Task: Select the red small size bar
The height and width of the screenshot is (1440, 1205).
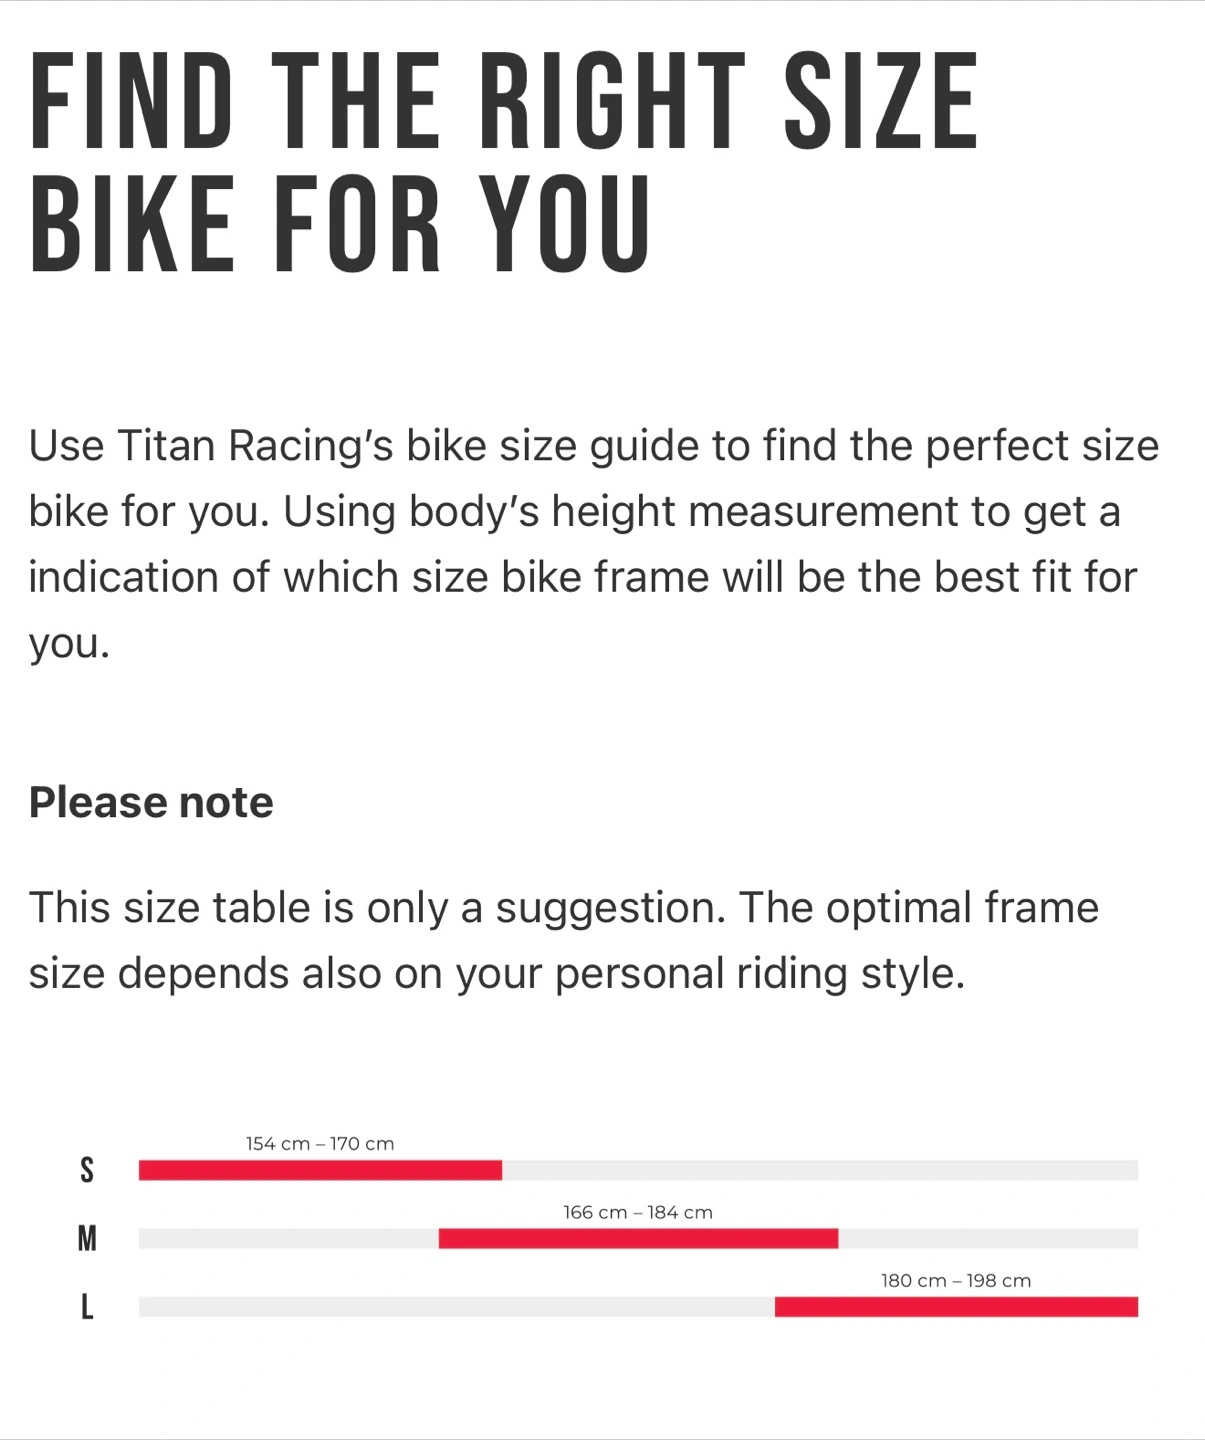Action: [x=320, y=1170]
